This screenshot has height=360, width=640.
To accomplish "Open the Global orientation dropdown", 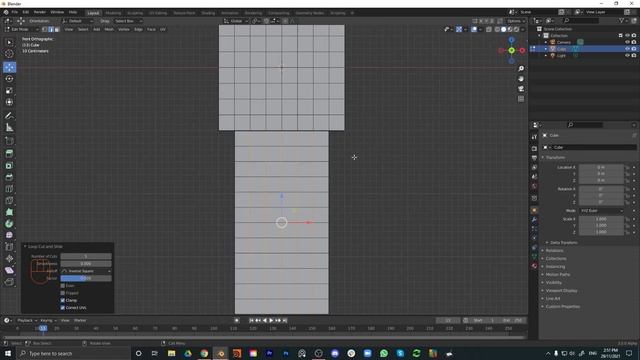I will [x=236, y=21].
